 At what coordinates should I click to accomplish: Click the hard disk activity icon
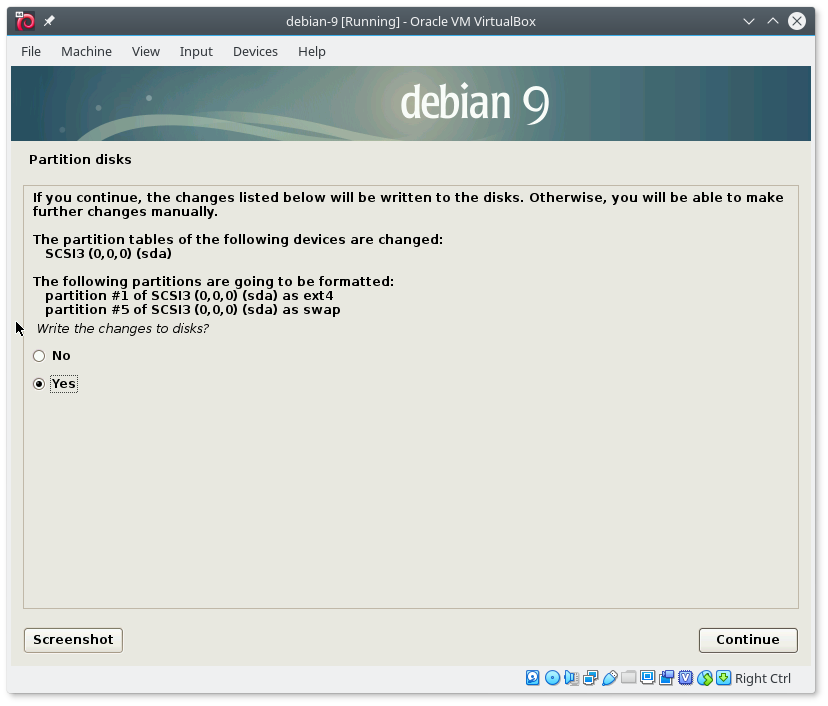tap(533, 678)
